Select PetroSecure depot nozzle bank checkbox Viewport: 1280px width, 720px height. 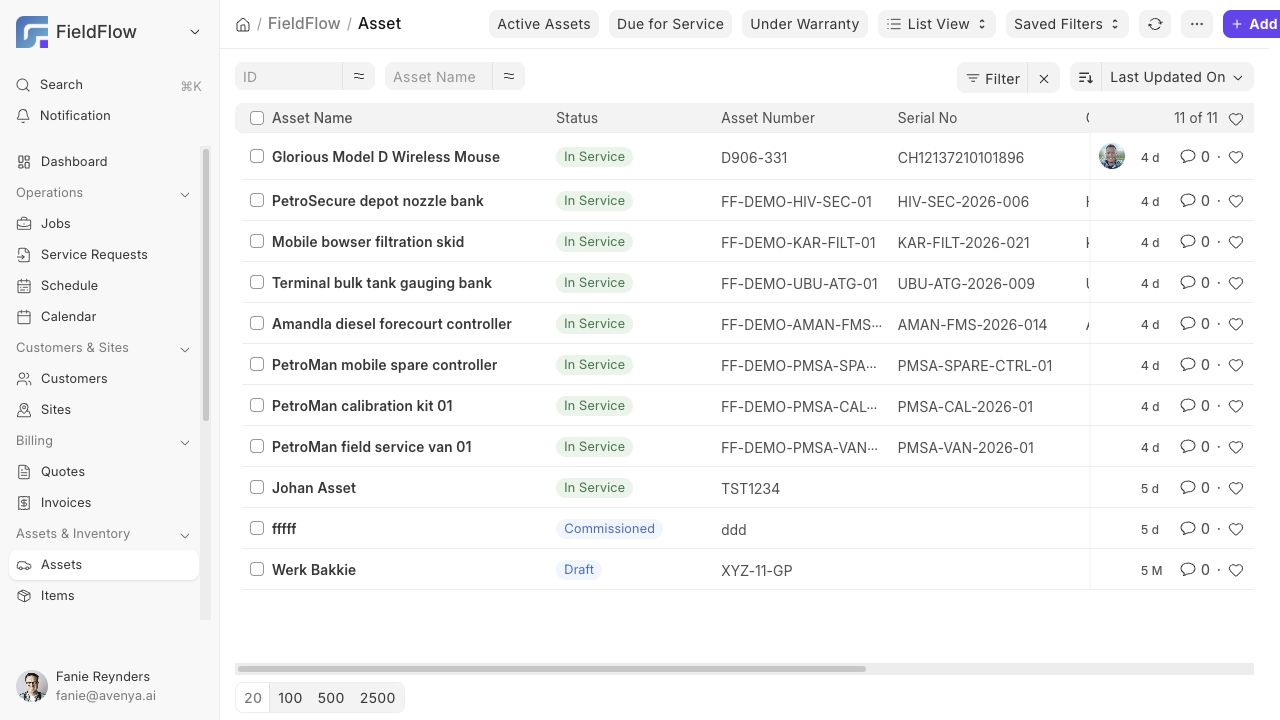tap(257, 200)
